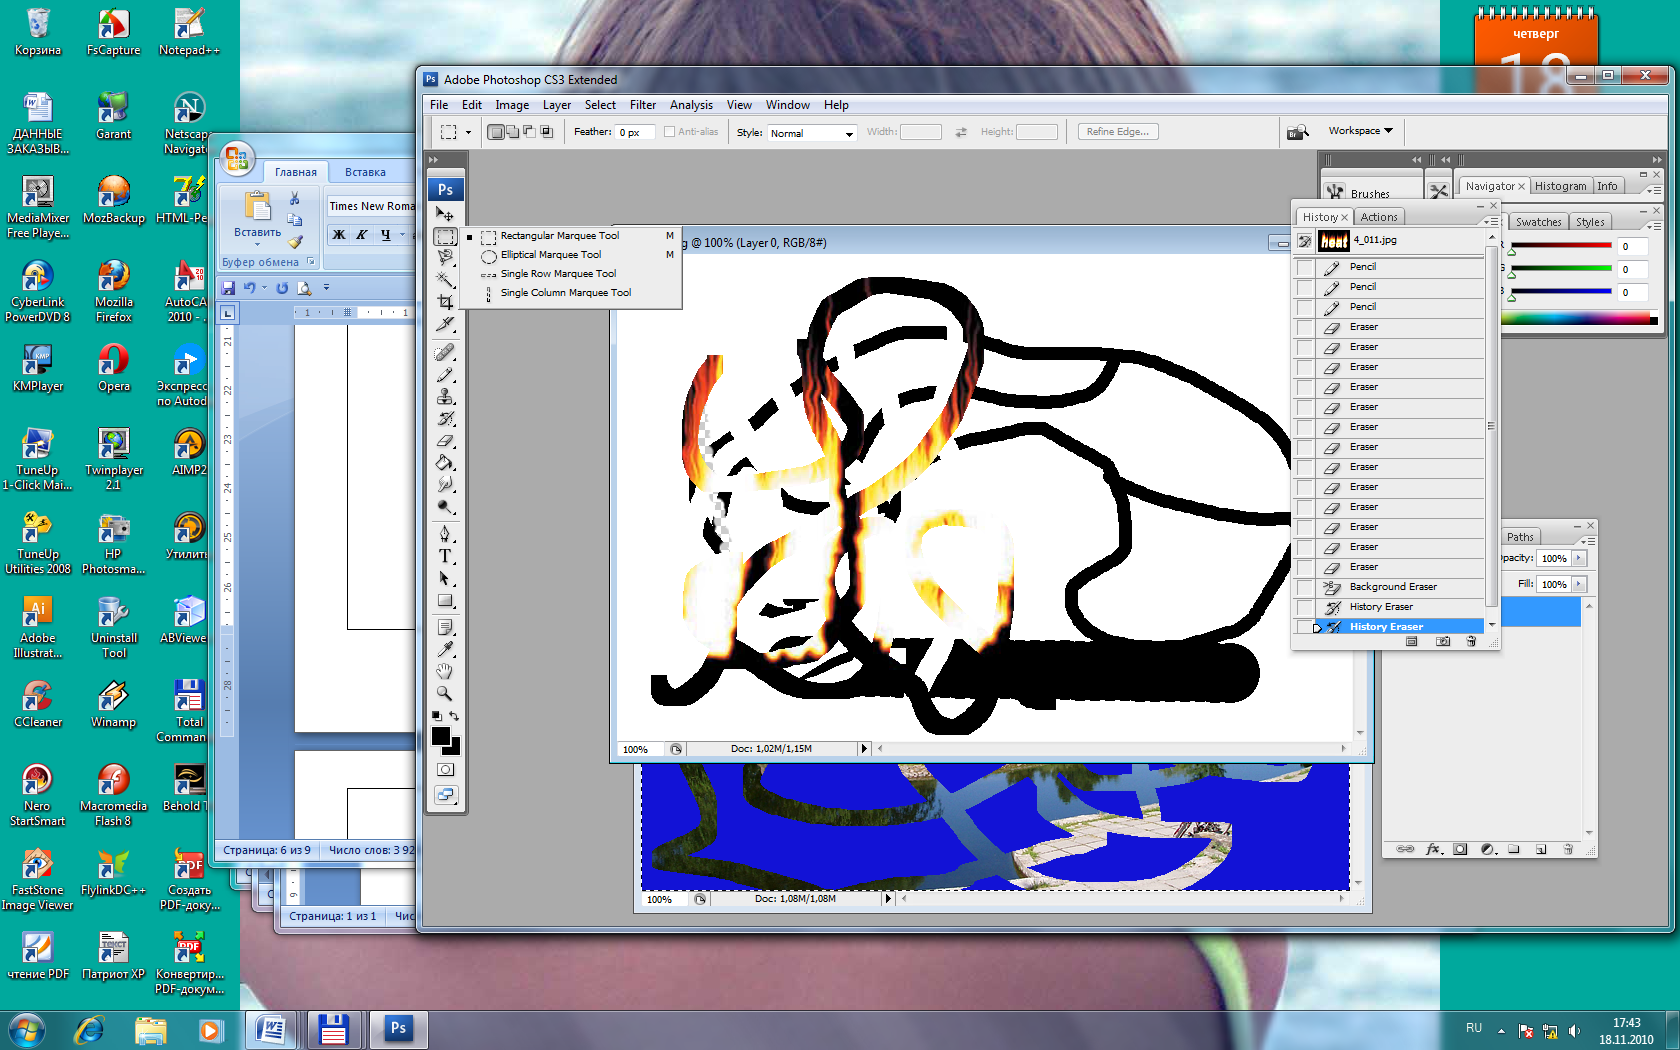Toggle bold (Ж) in Word

(339, 235)
